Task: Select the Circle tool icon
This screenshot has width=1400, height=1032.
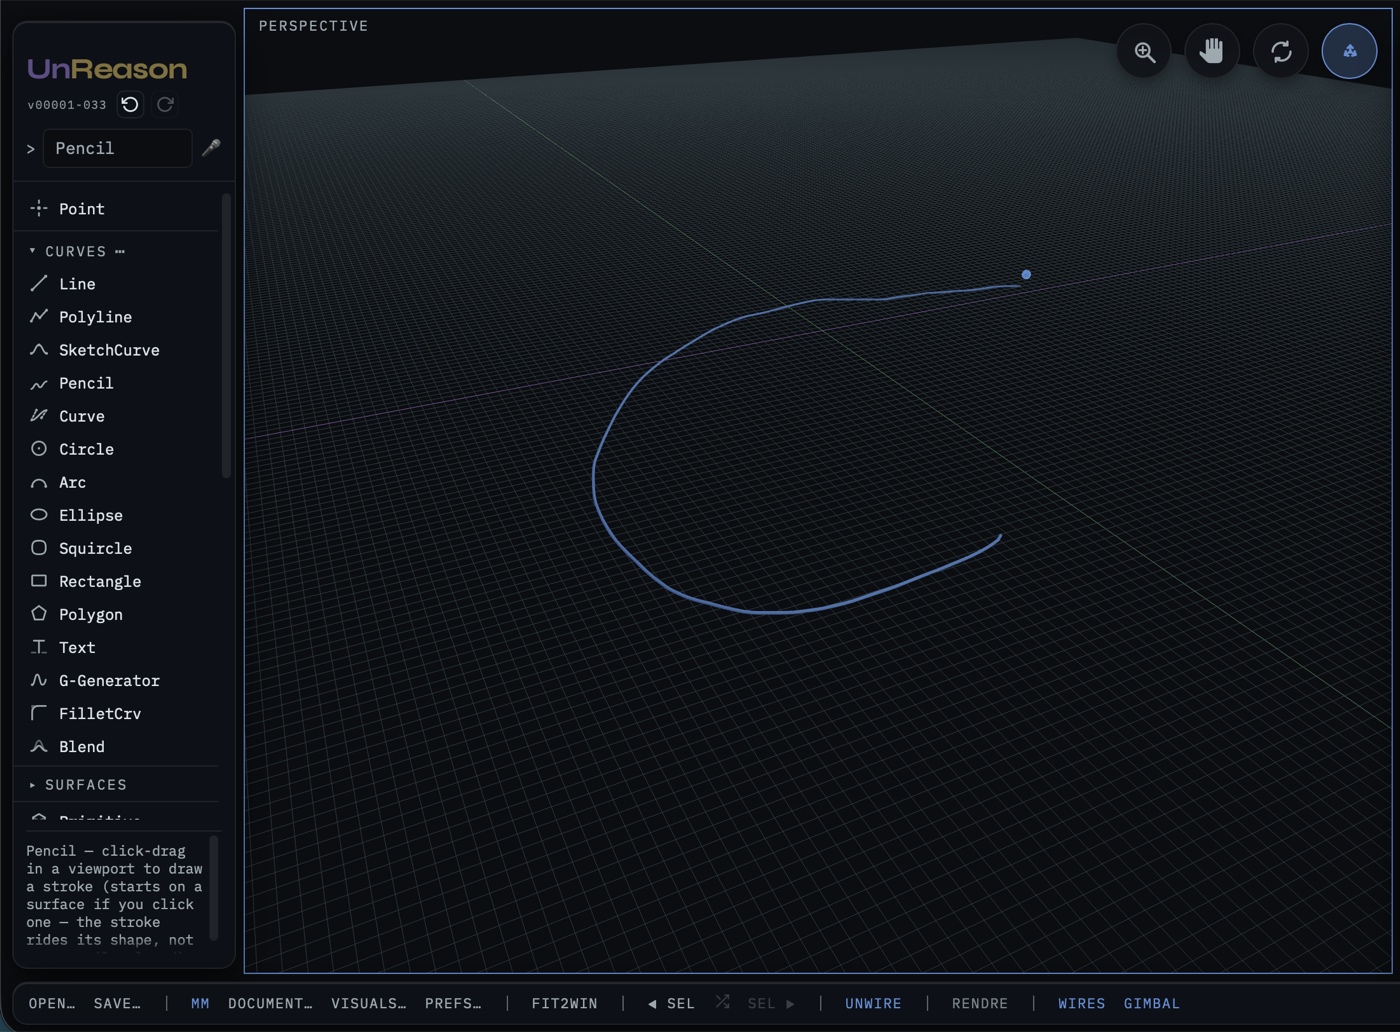Action: (39, 449)
